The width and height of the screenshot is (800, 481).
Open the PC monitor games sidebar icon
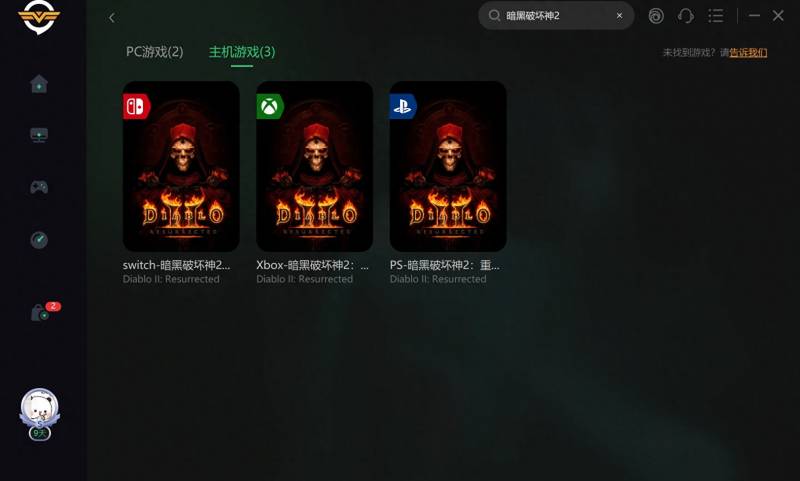click(x=39, y=135)
